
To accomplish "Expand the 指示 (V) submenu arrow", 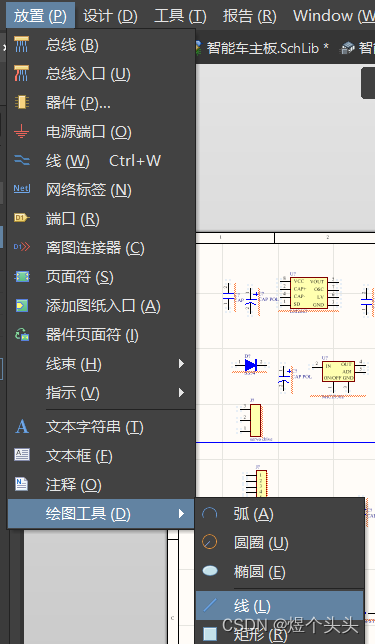I will tap(181, 393).
